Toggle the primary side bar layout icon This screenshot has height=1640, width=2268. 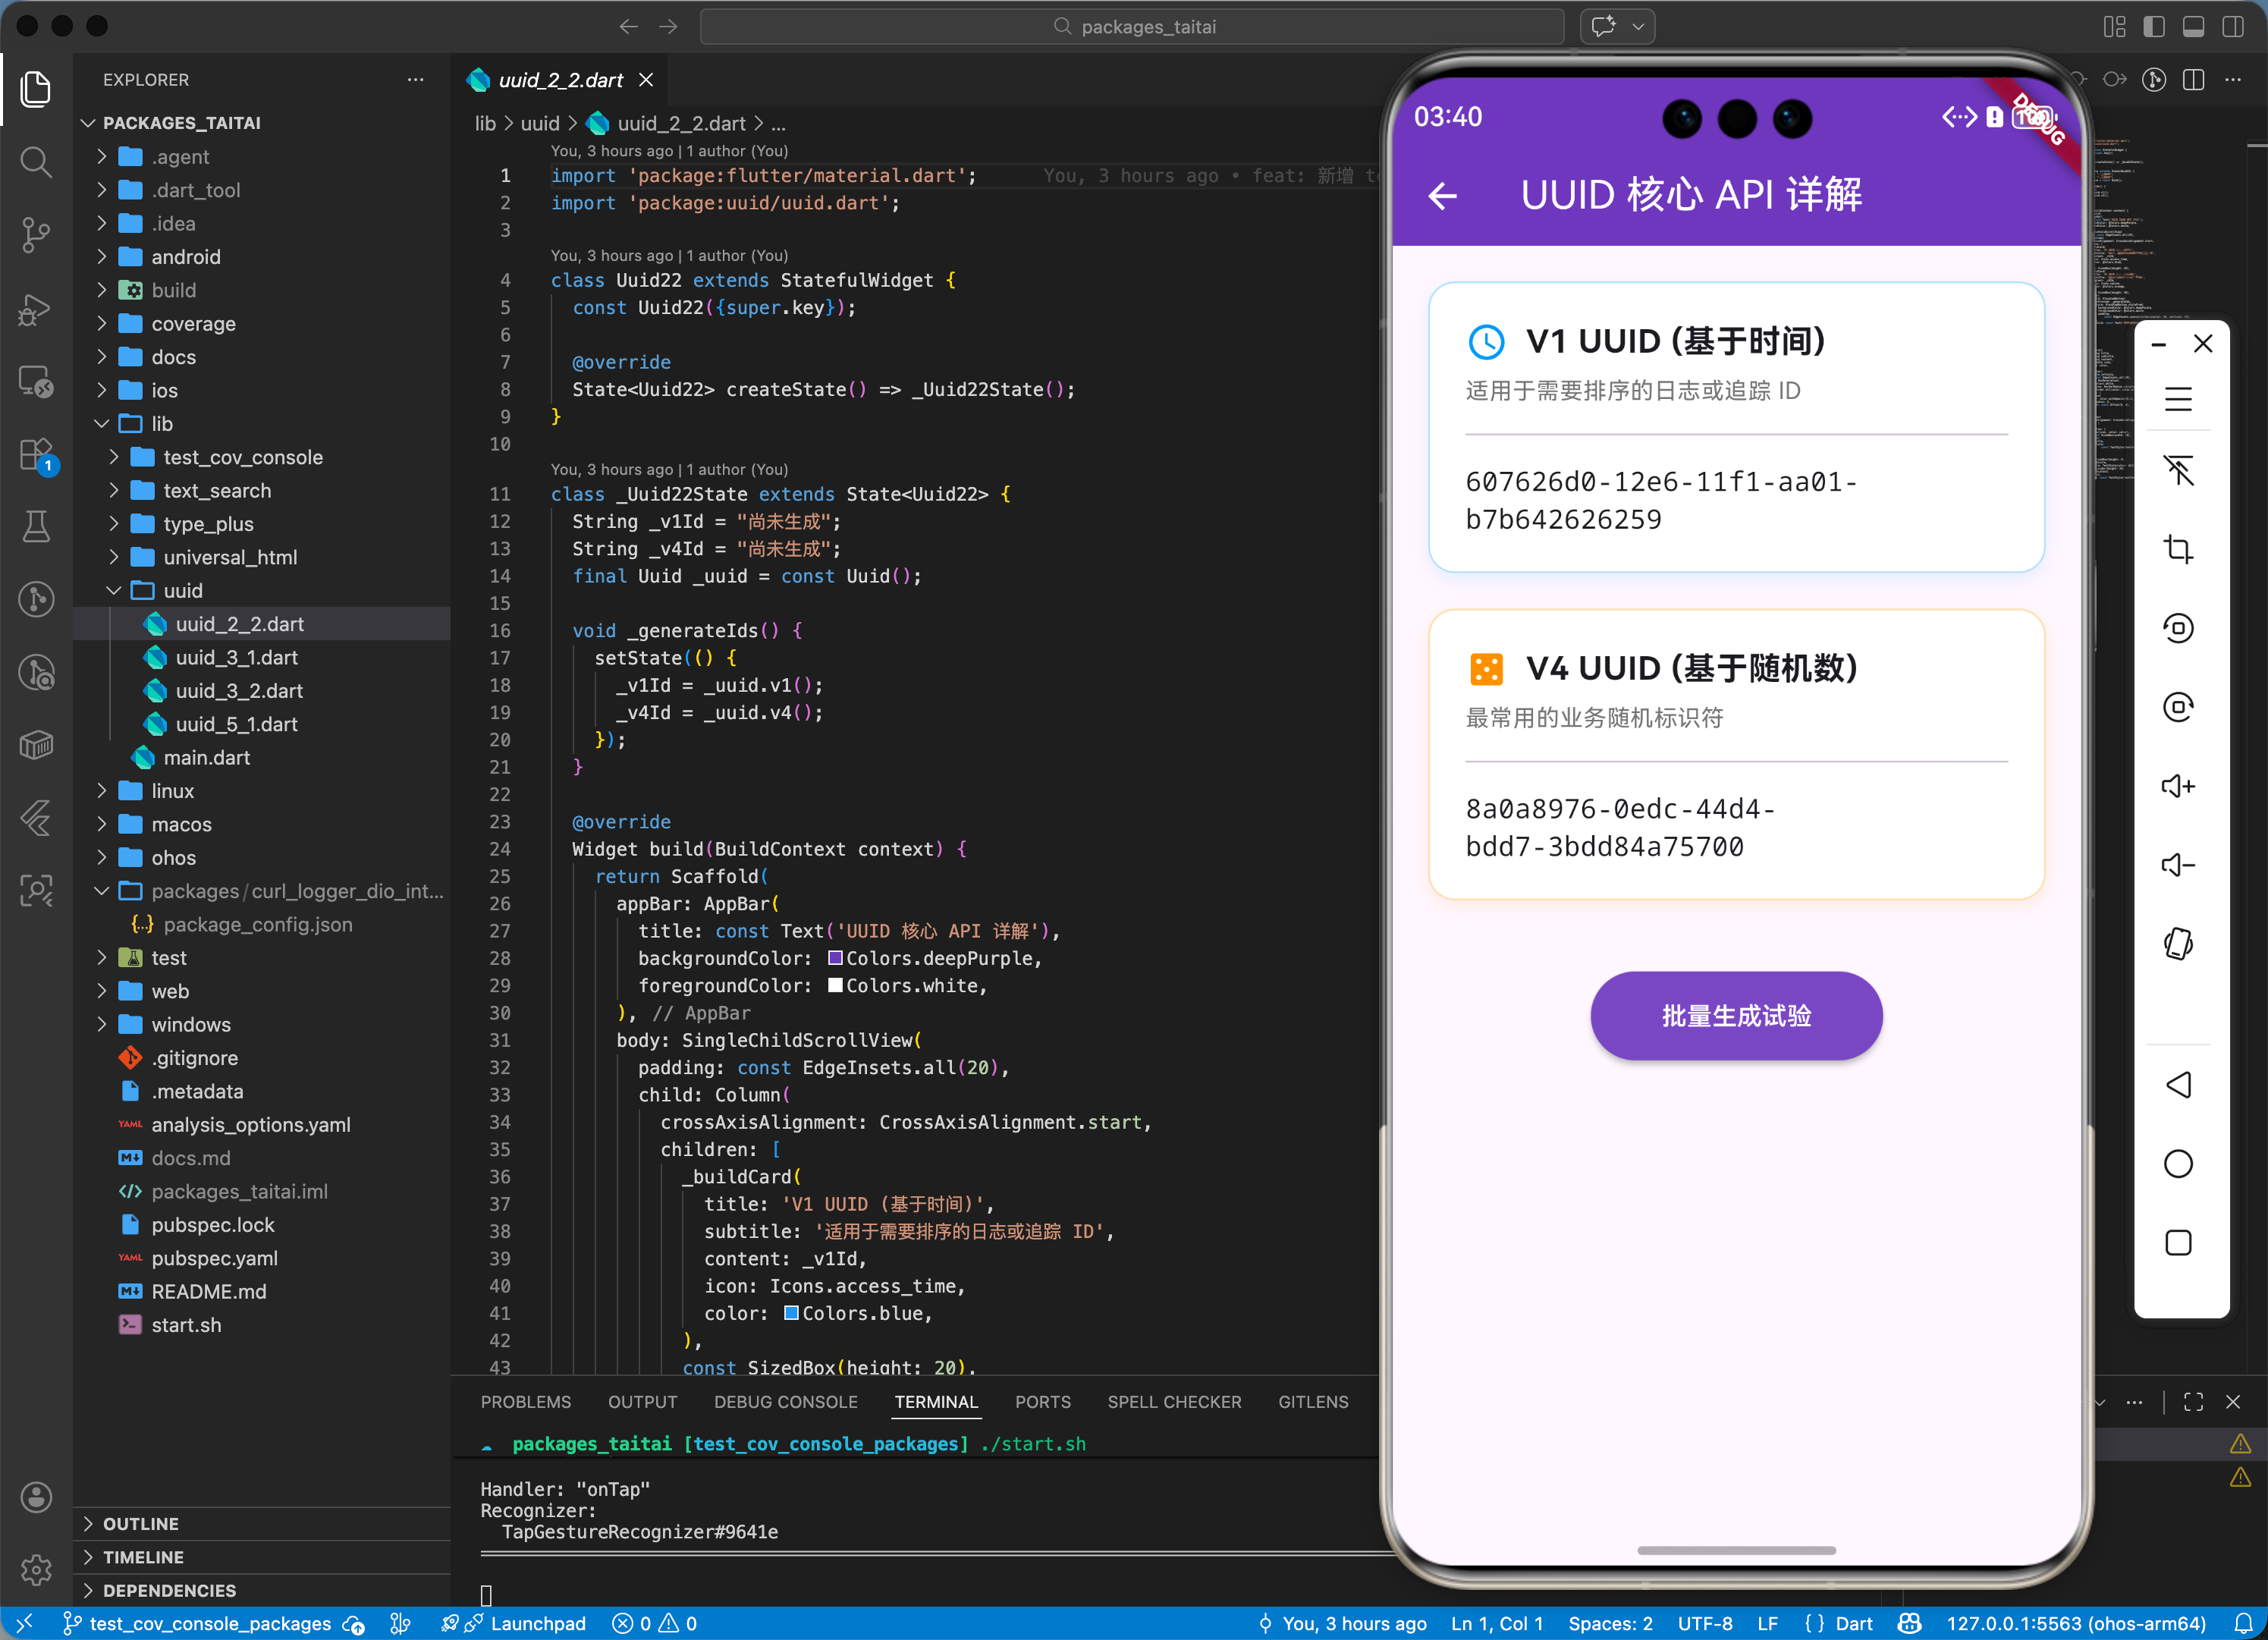(x=2154, y=27)
